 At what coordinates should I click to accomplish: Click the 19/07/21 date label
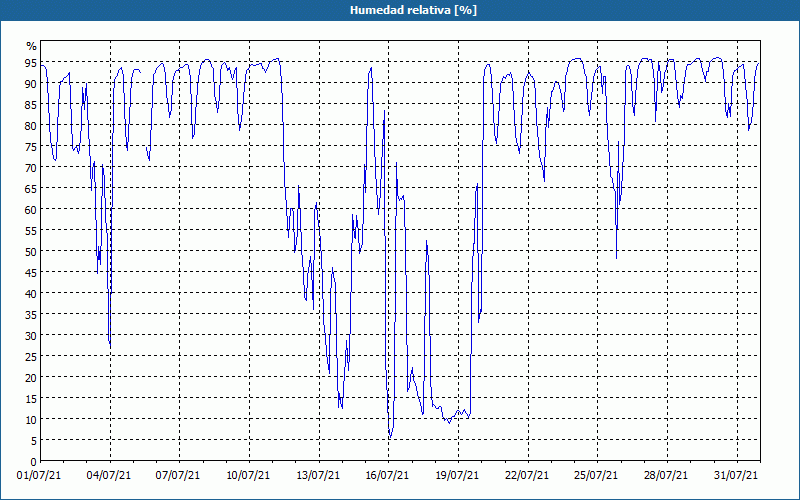(x=457, y=475)
